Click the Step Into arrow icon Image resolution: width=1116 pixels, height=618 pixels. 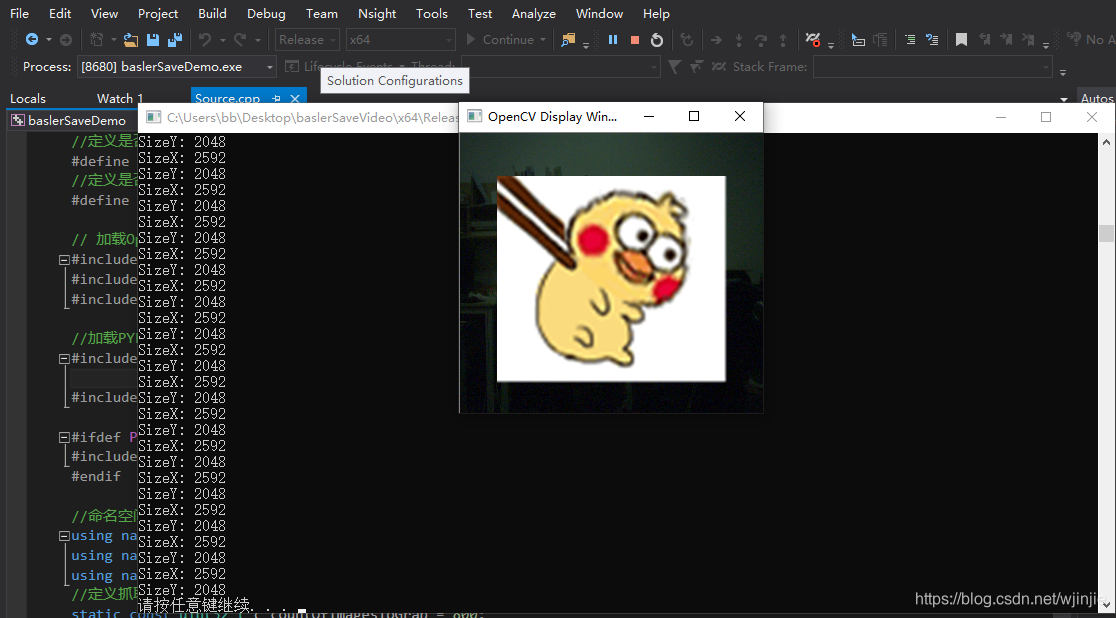739,40
